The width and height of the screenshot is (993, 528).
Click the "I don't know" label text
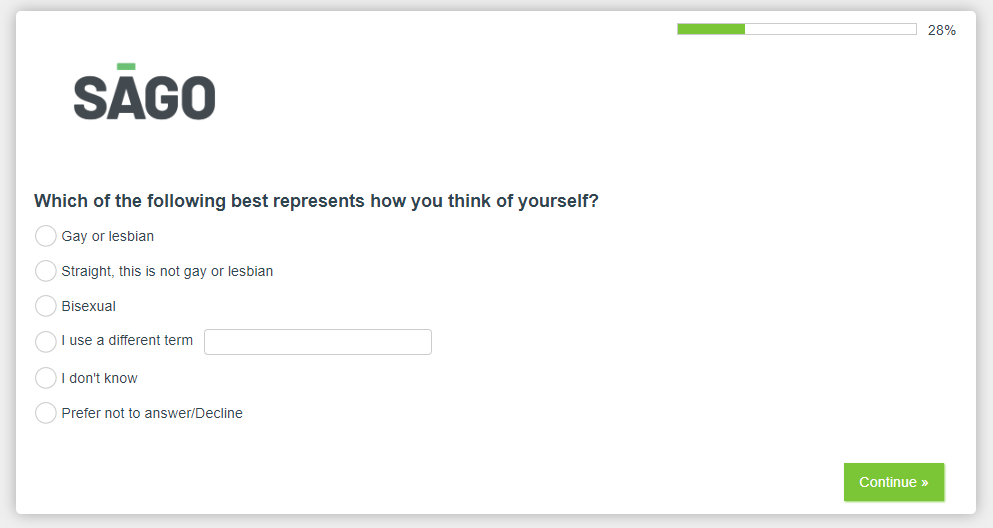tap(99, 379)
